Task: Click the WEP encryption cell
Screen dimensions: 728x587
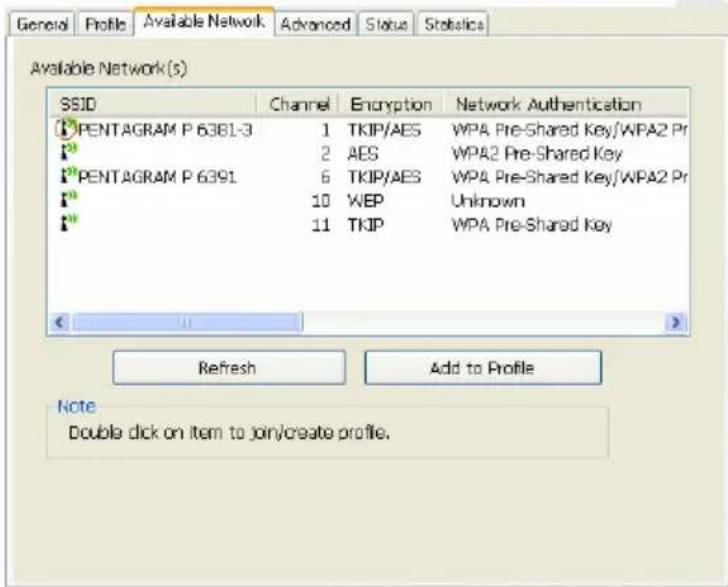Action: (x=365, y=201)
